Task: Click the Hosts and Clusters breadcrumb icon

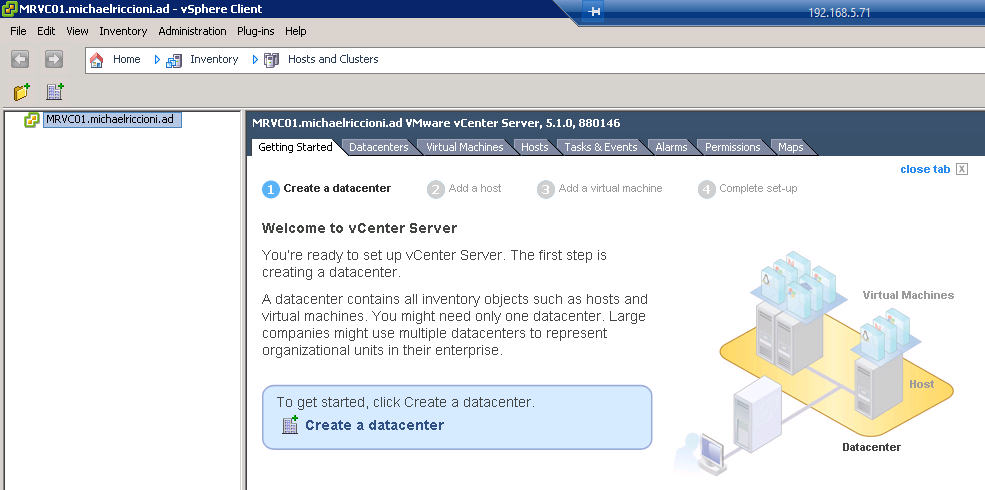Action: (x=271, y=60)
